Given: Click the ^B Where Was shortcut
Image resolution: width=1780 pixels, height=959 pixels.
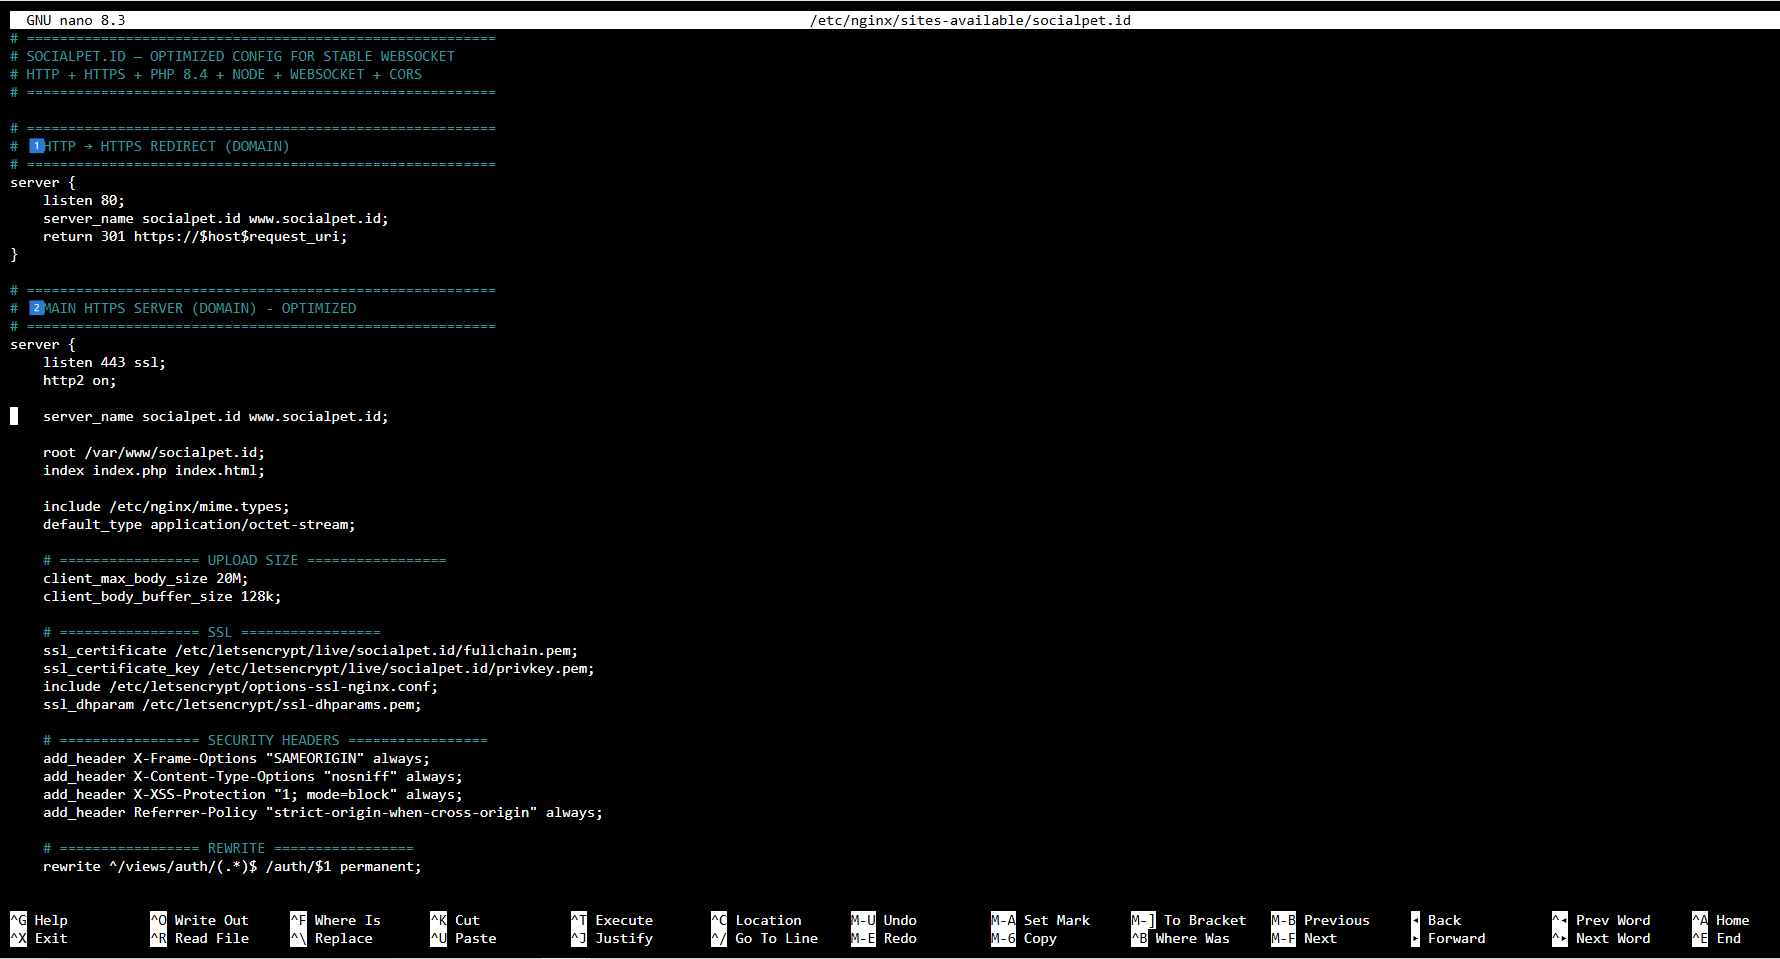Looking at the screenshot, I should click(1180, 938).
